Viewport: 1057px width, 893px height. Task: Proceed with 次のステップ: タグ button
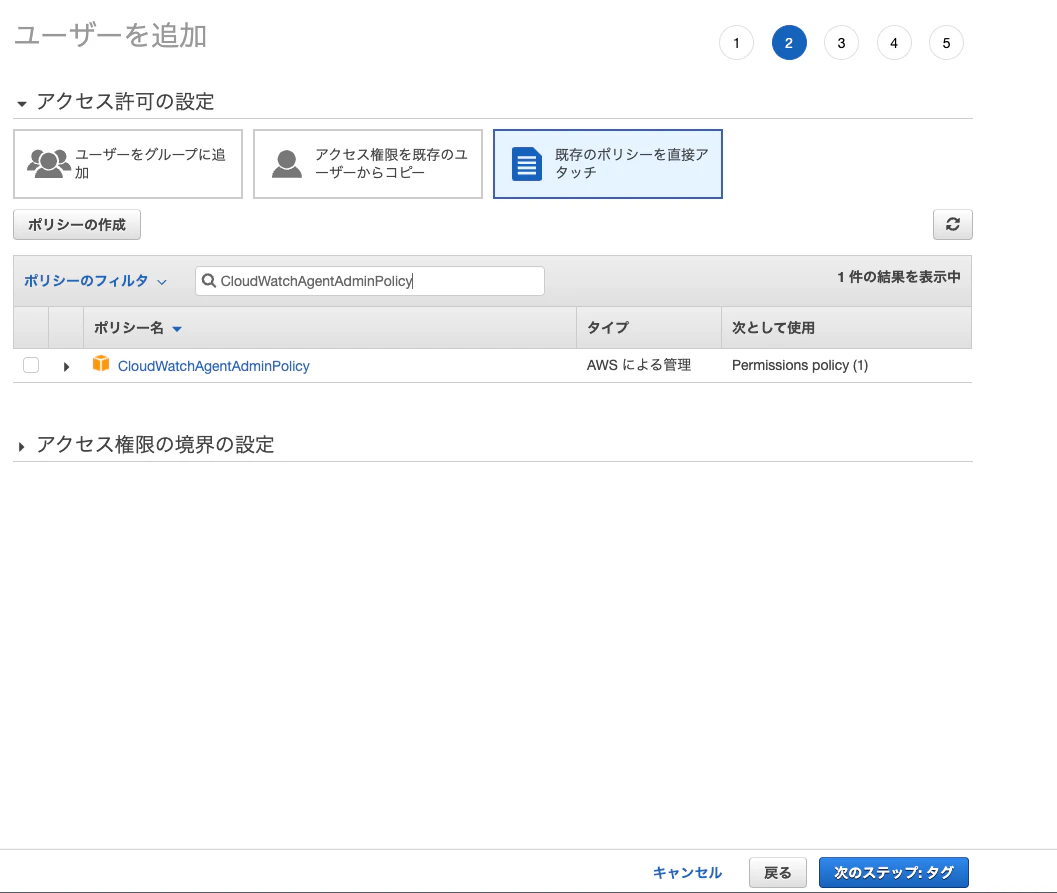894,873
